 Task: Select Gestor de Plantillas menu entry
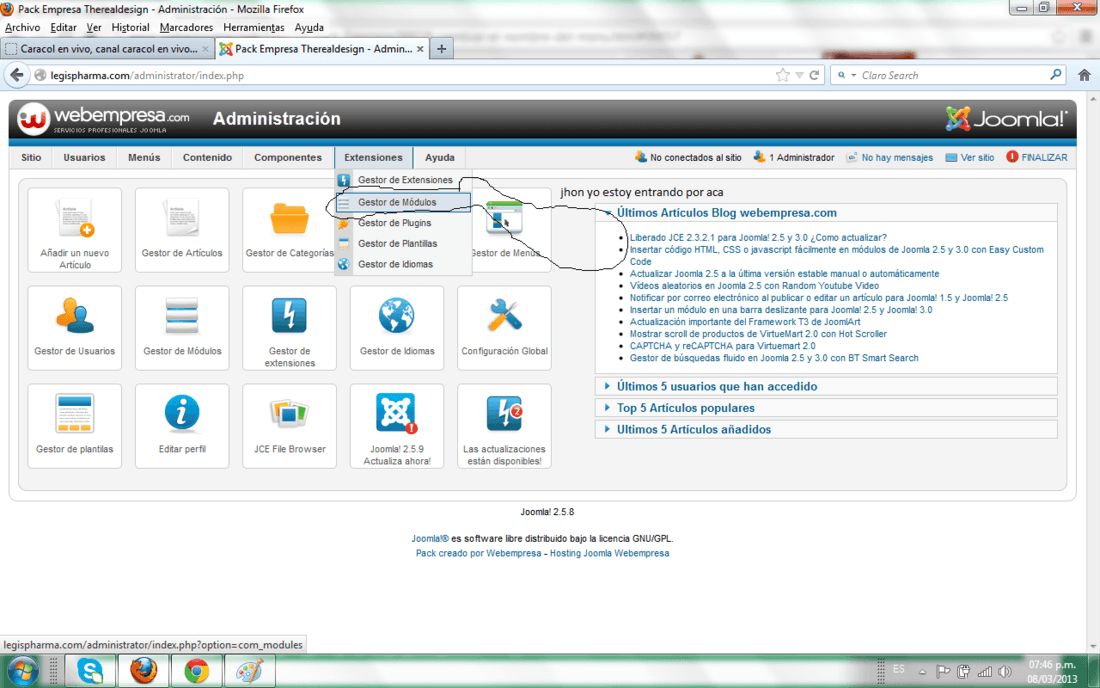tap(403, 243)
